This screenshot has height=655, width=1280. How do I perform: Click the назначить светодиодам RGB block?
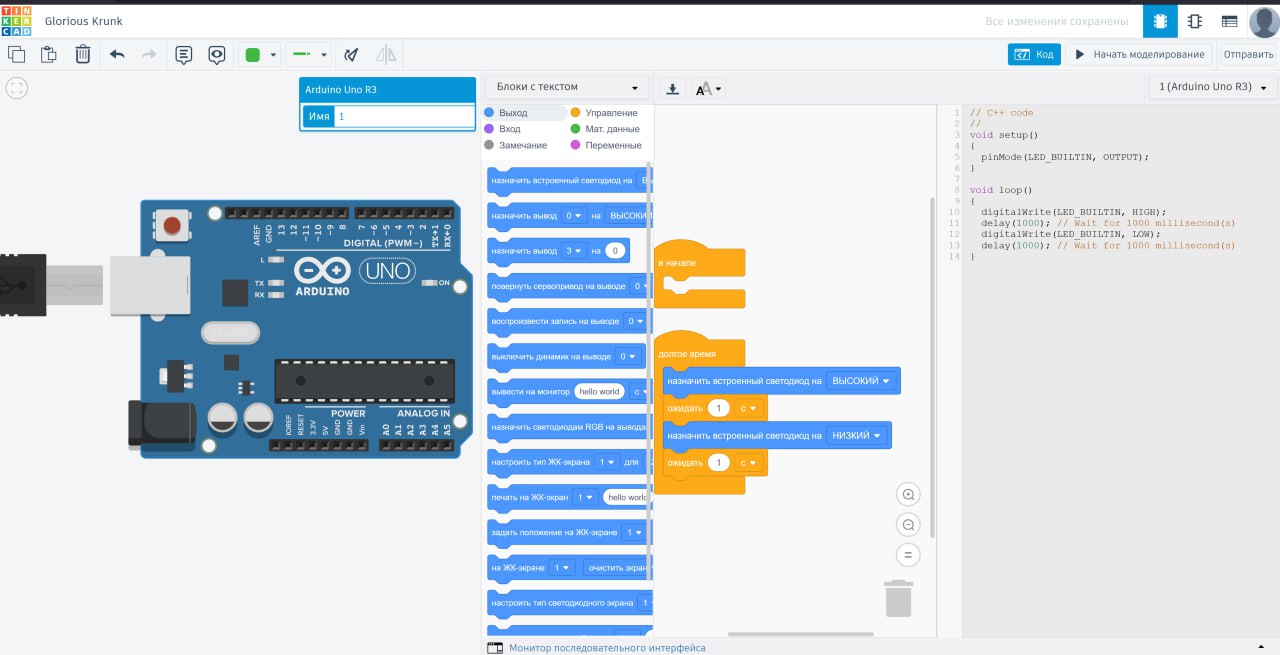tap(568, 427)
